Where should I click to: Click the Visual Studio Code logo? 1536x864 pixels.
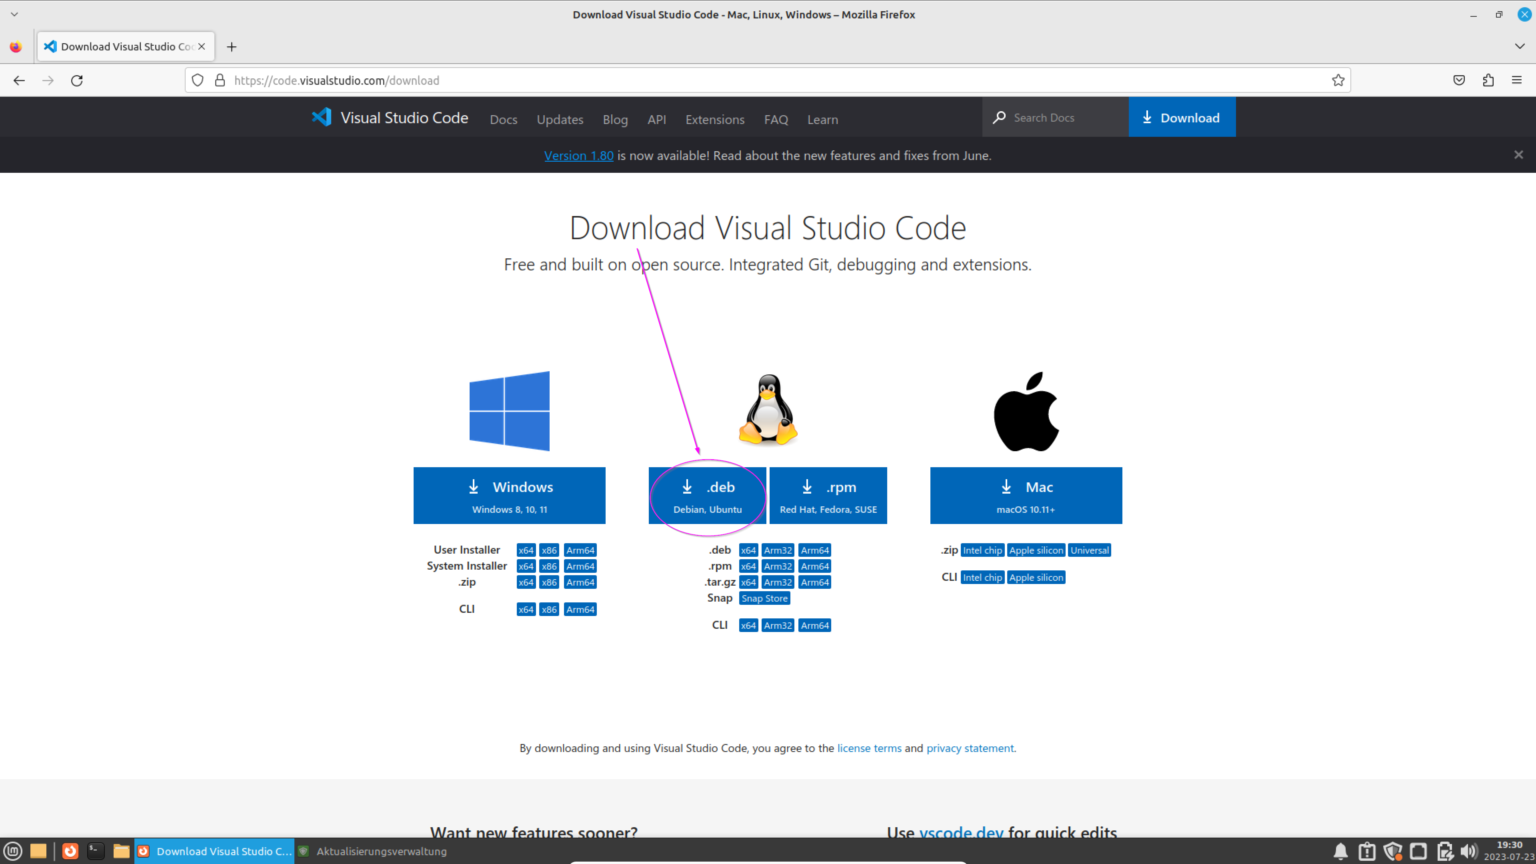[x=322, y=117]
